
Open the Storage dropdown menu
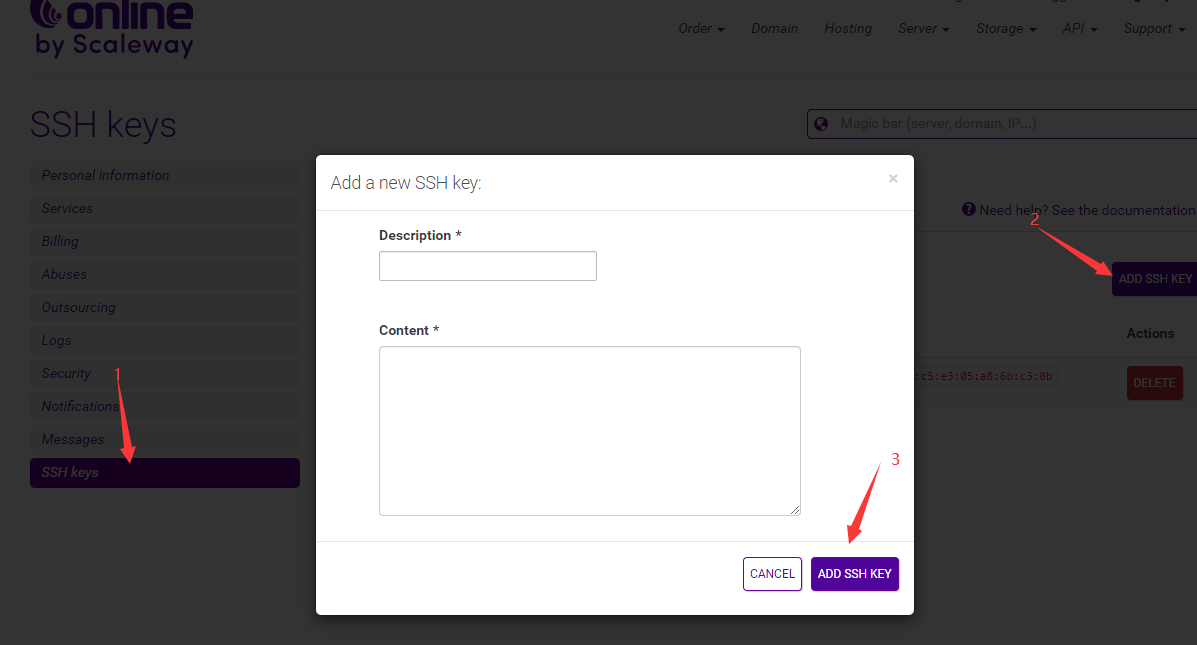click(1005, 29)
